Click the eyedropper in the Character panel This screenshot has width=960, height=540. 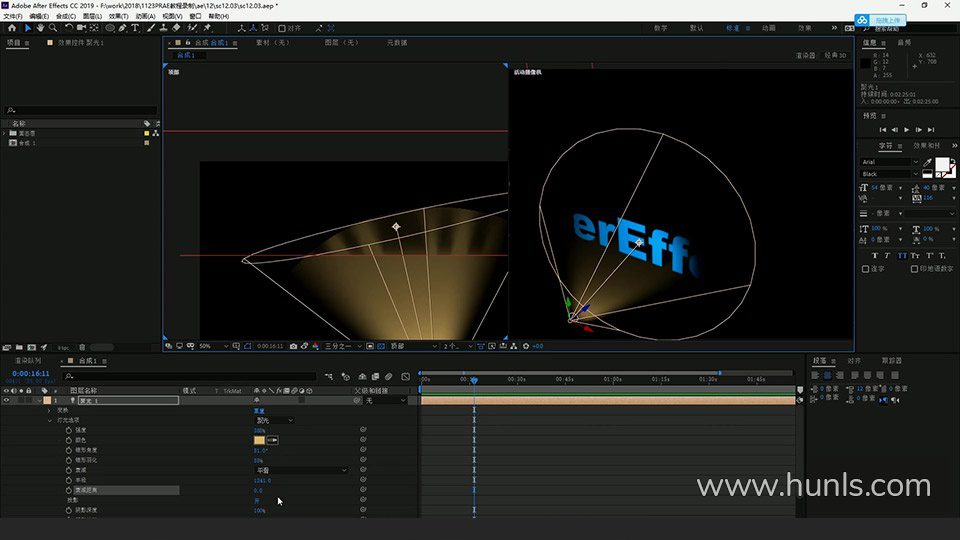tap(928, 162)
